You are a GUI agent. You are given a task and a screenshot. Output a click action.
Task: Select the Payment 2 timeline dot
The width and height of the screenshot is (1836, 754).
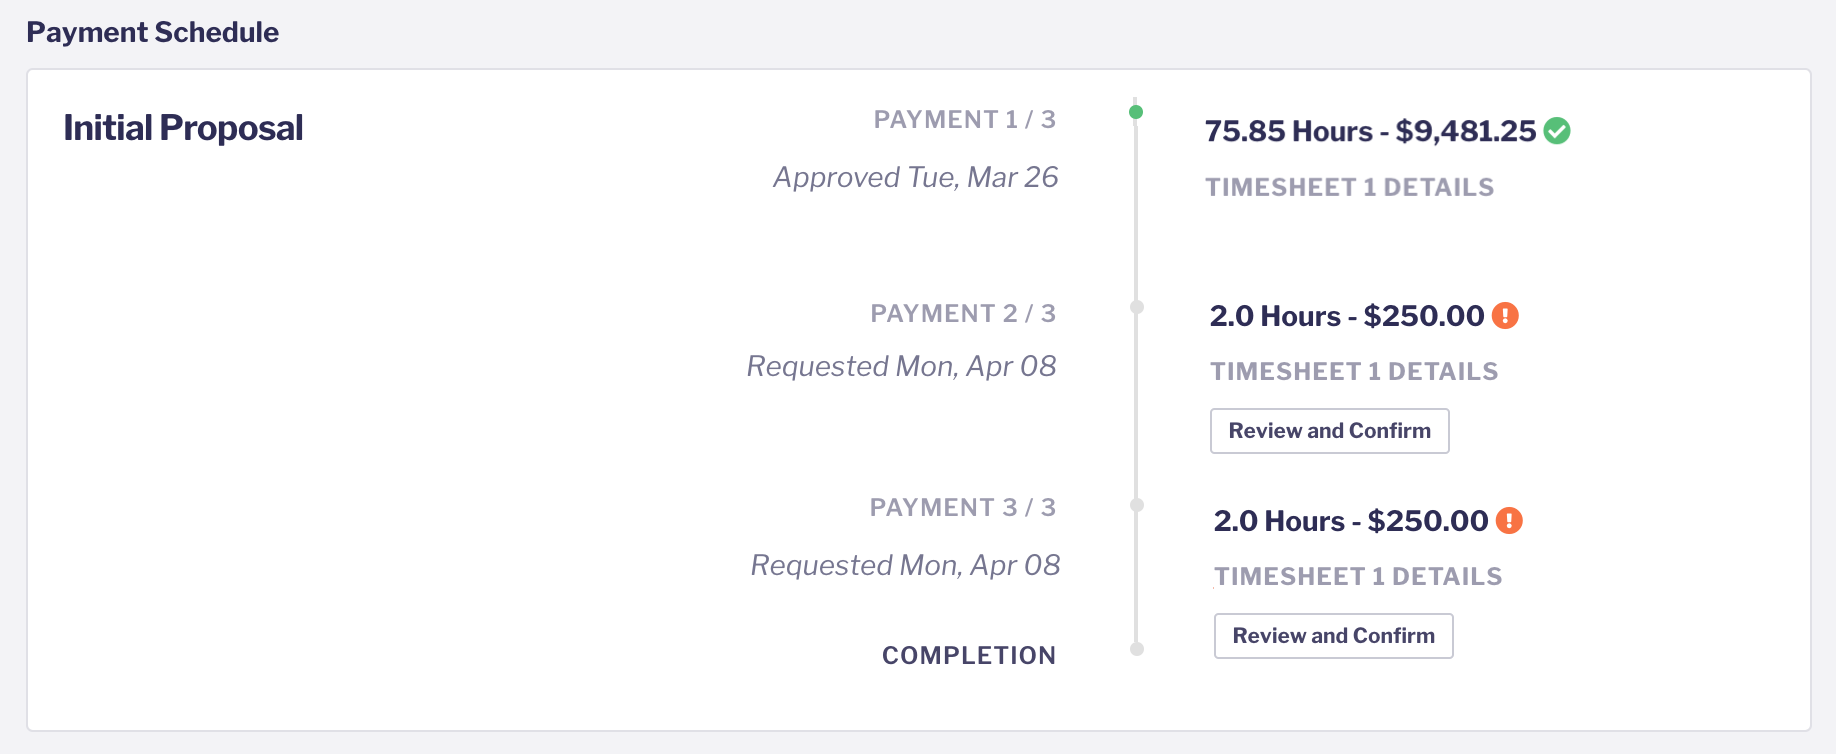(1137, 307)
